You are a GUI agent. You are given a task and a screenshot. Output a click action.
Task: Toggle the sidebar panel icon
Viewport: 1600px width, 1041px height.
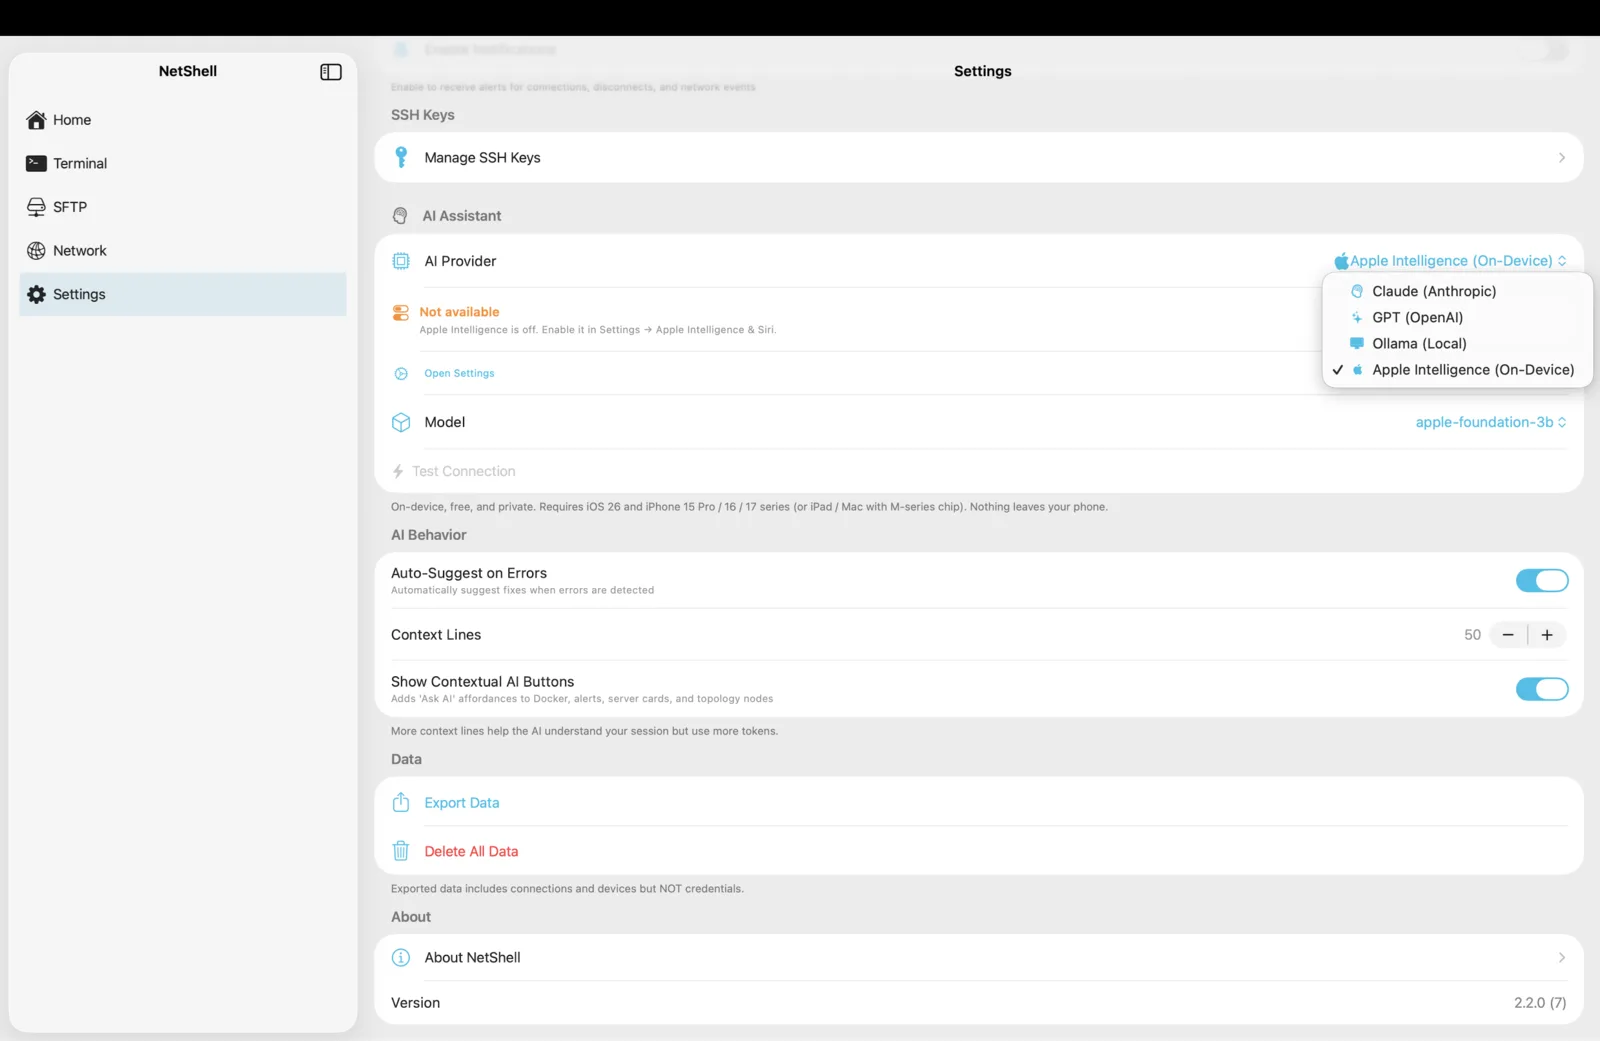[331, 72]
